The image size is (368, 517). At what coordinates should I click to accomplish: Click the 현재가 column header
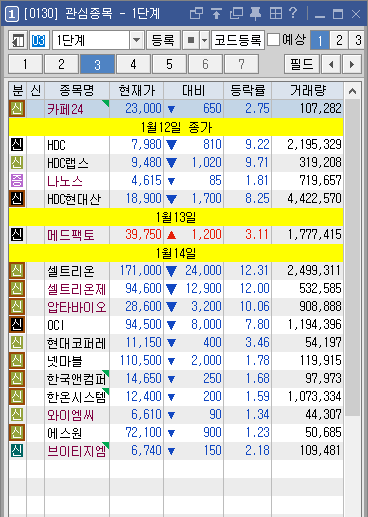pyautogui.click(x=137, y=90)
